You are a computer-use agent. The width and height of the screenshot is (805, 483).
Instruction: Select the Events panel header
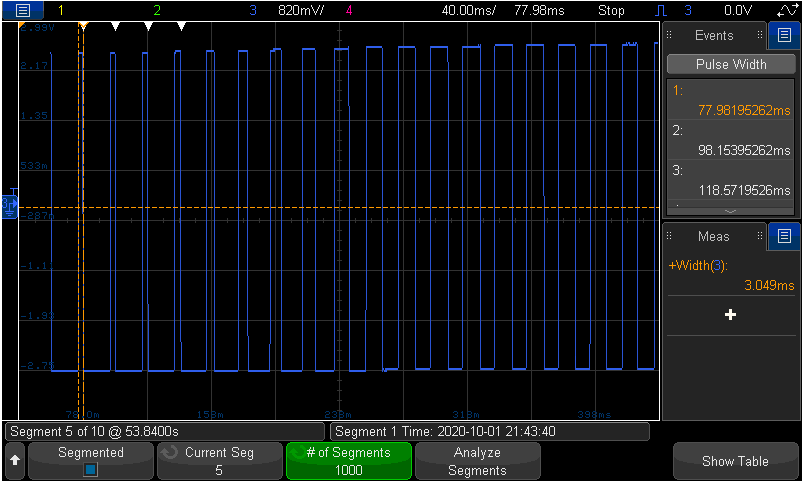(x=714, y=36)
